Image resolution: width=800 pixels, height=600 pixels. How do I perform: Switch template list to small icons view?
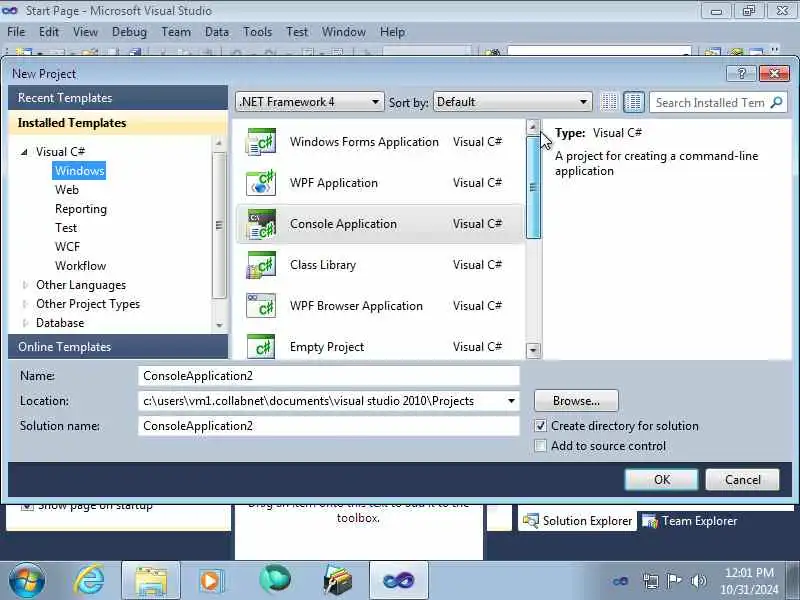609,102
